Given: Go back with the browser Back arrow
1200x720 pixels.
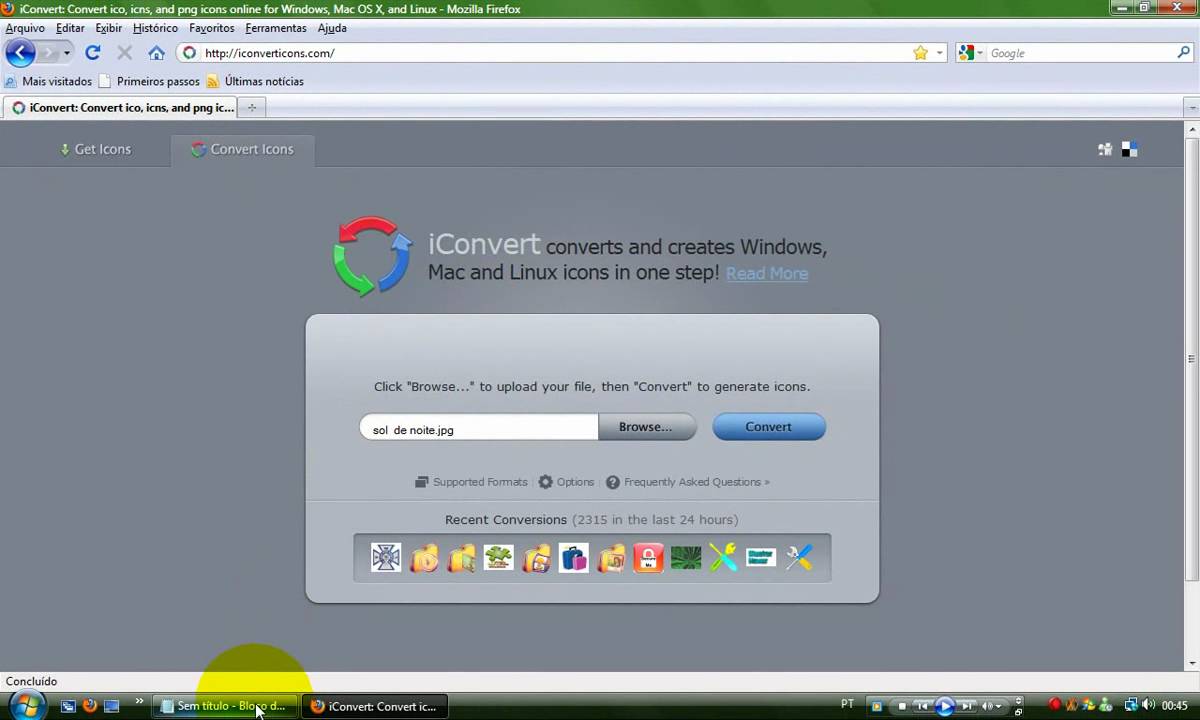Looking at the screenshot, I should coord(20,53).
